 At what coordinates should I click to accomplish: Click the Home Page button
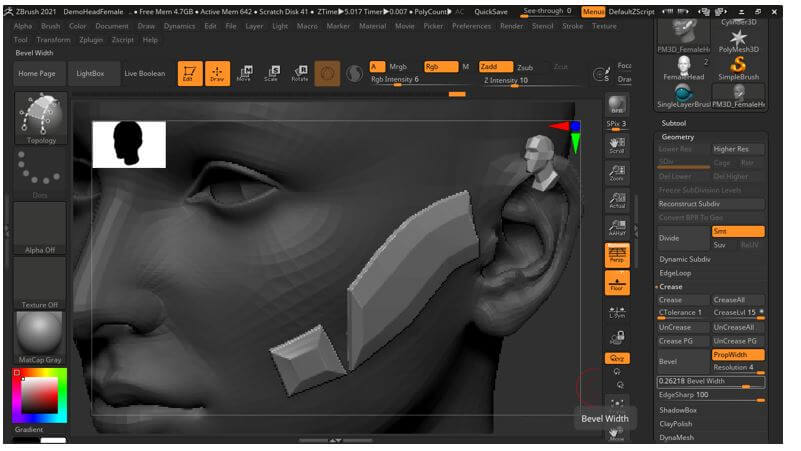(x=37, y=75)
